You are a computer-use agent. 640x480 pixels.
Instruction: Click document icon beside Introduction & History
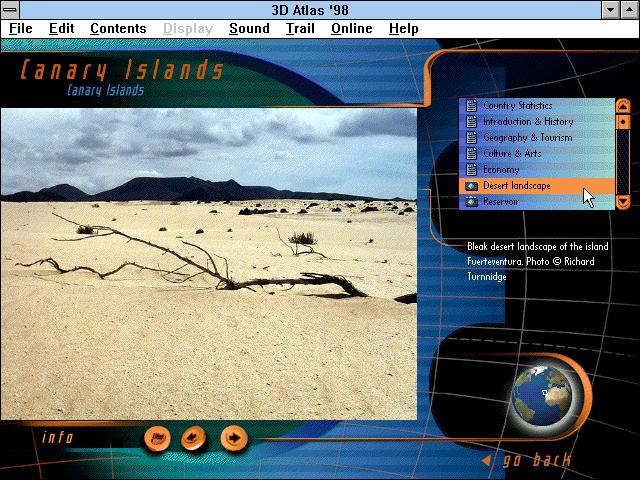pos(471,122)
